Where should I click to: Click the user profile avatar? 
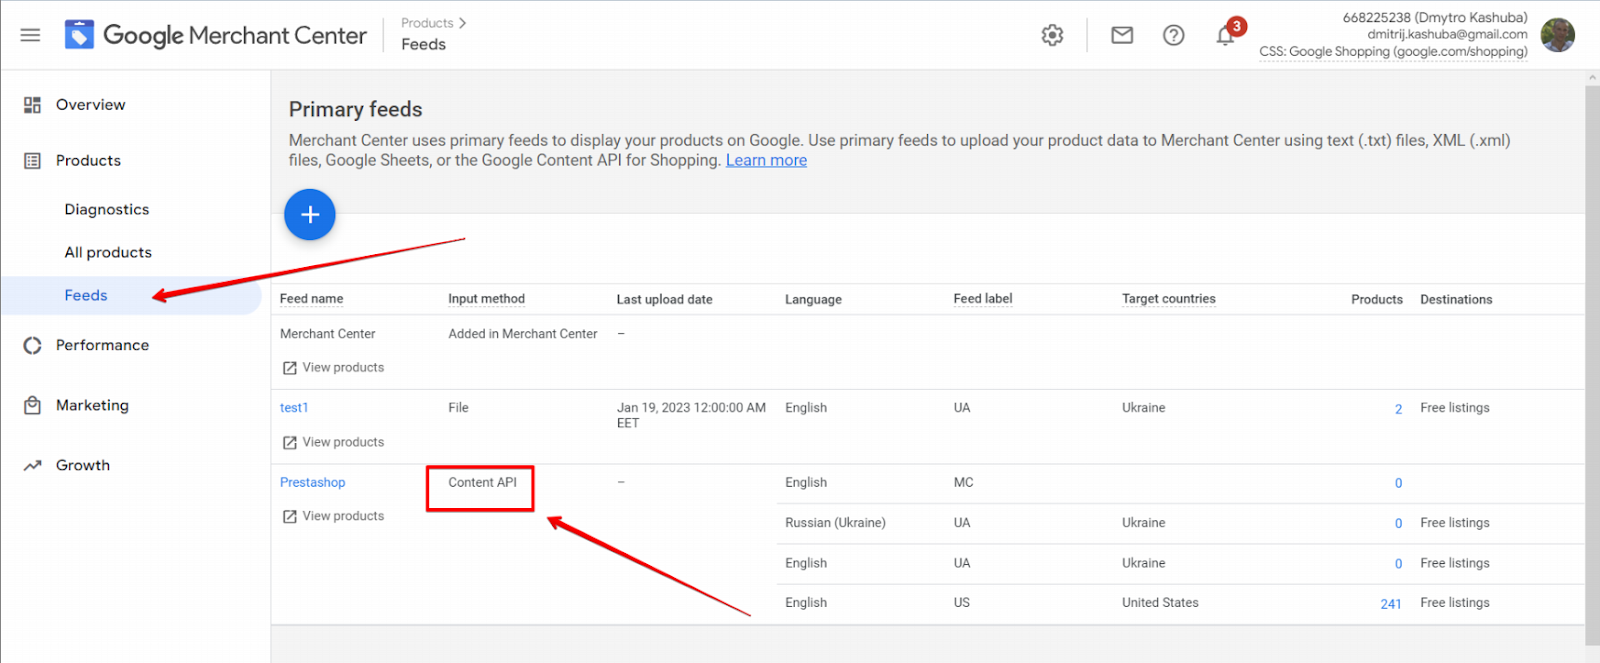[x=1558, y=35]
